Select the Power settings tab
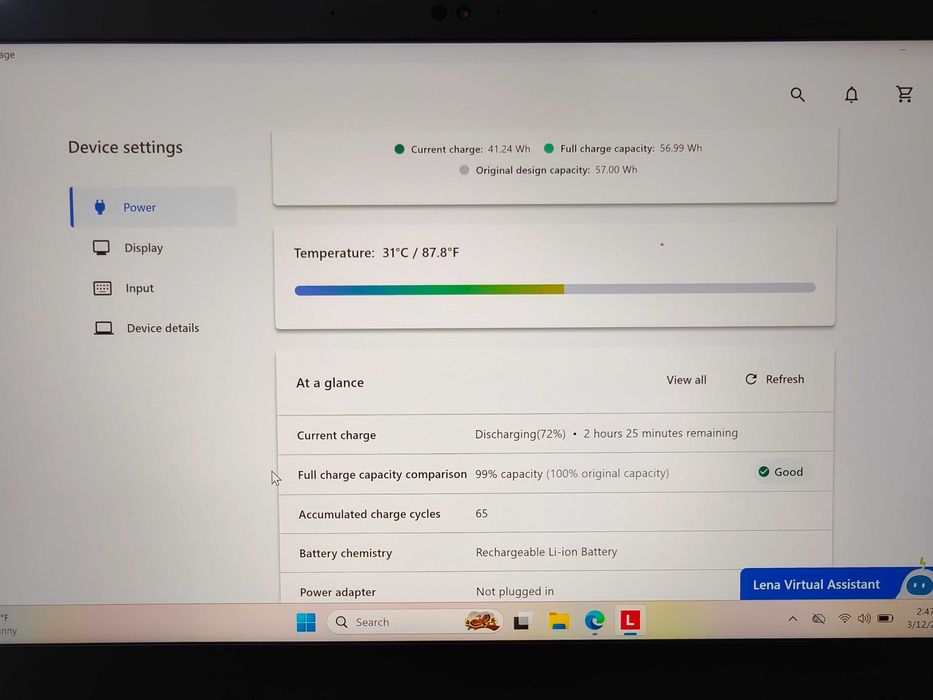 click(154, 207)
